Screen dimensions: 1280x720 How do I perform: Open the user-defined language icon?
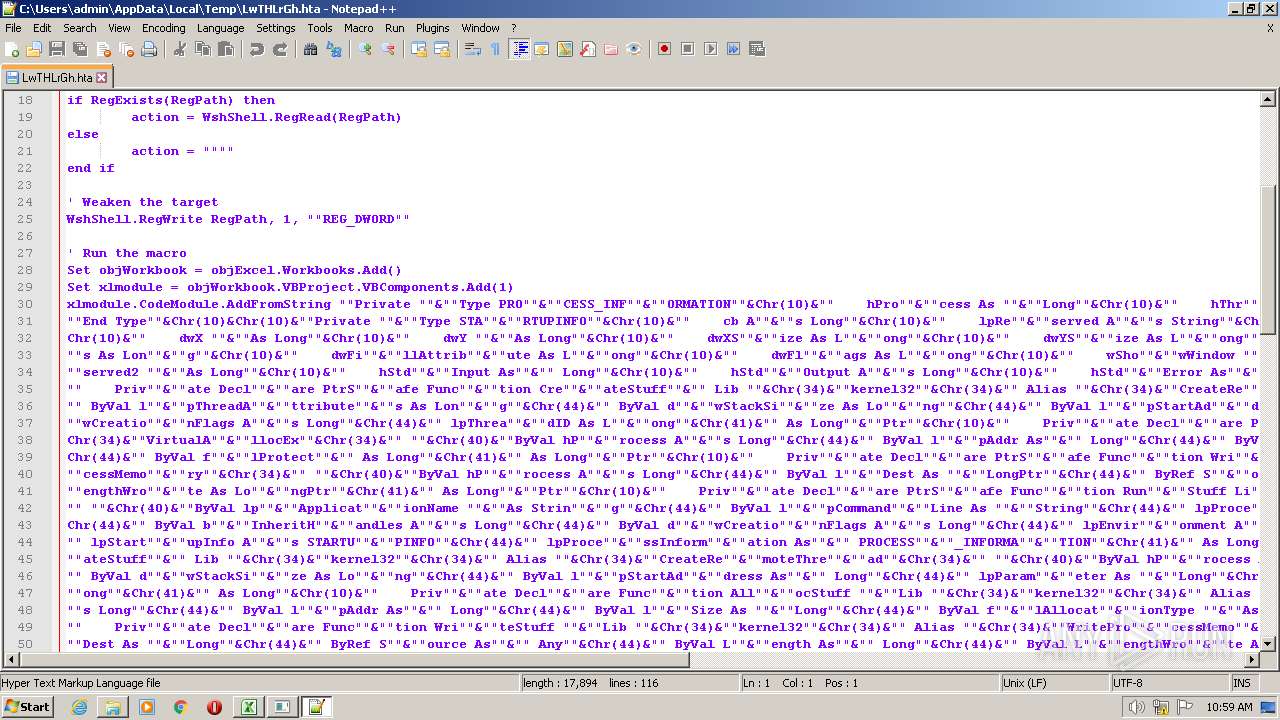click(x=542, y=49)
